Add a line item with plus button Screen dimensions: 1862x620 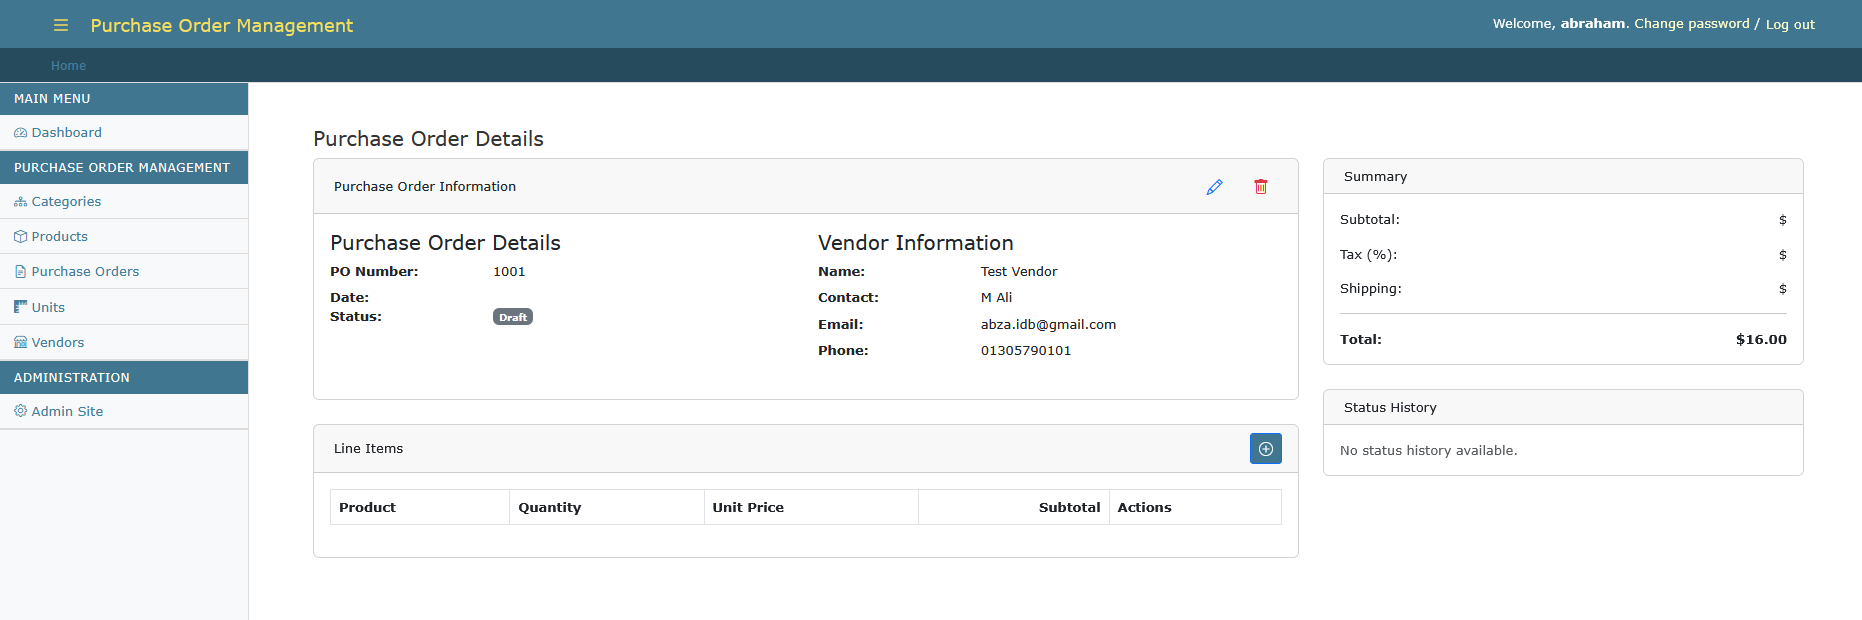click(x=1266, y=449)
